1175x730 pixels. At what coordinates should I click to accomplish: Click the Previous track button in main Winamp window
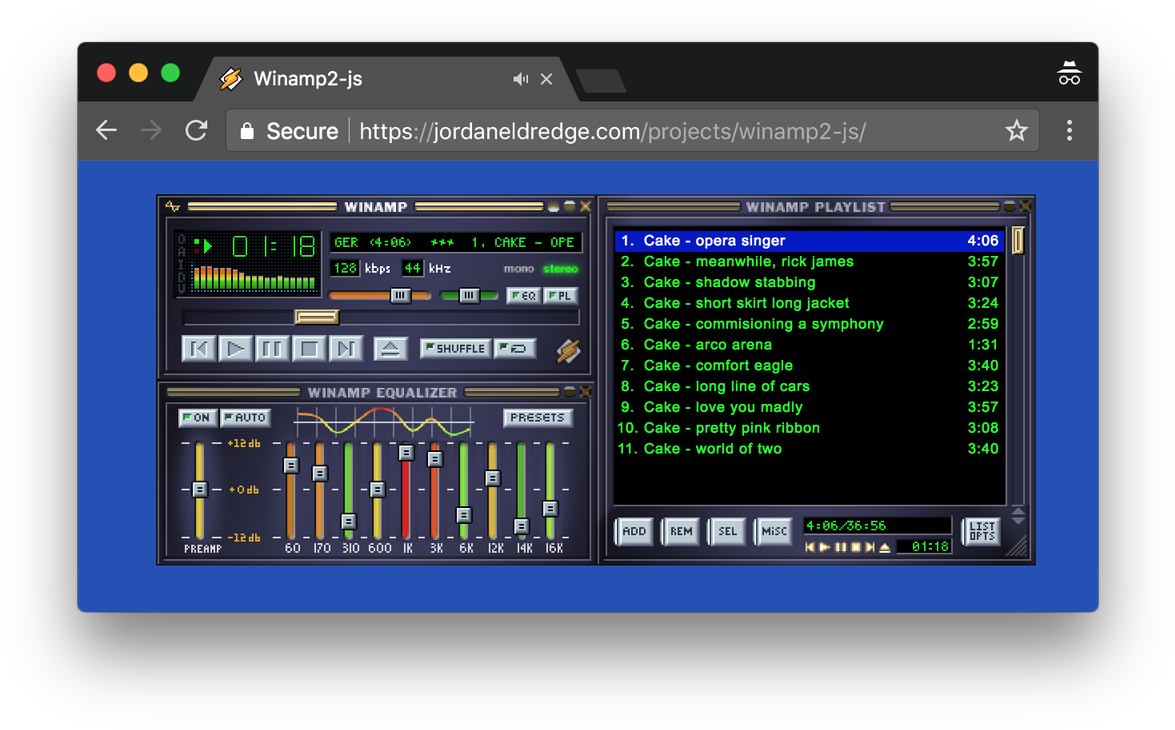pyautogui.click(x=199, y=349)
